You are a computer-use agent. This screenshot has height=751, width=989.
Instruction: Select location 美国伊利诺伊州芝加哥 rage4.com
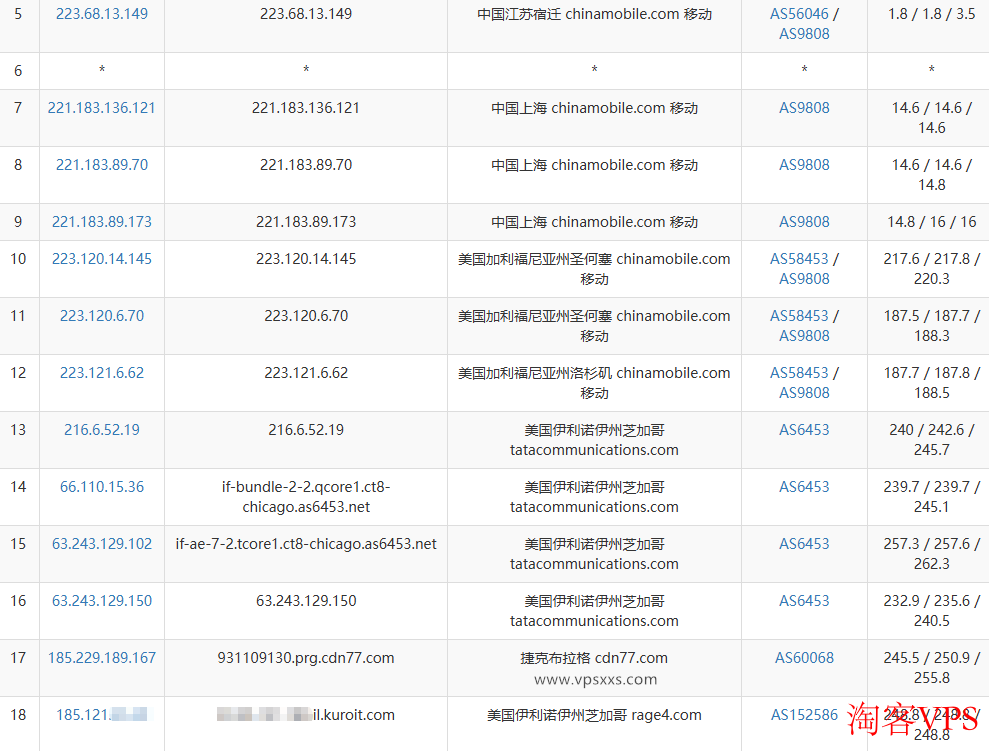pos(594,714)
